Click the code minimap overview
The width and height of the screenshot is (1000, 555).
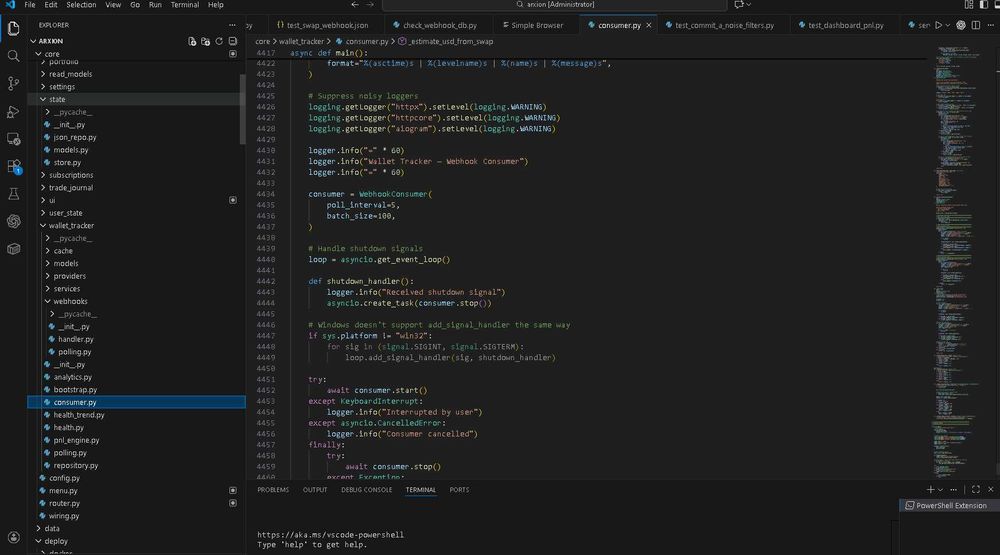(960, 262)
